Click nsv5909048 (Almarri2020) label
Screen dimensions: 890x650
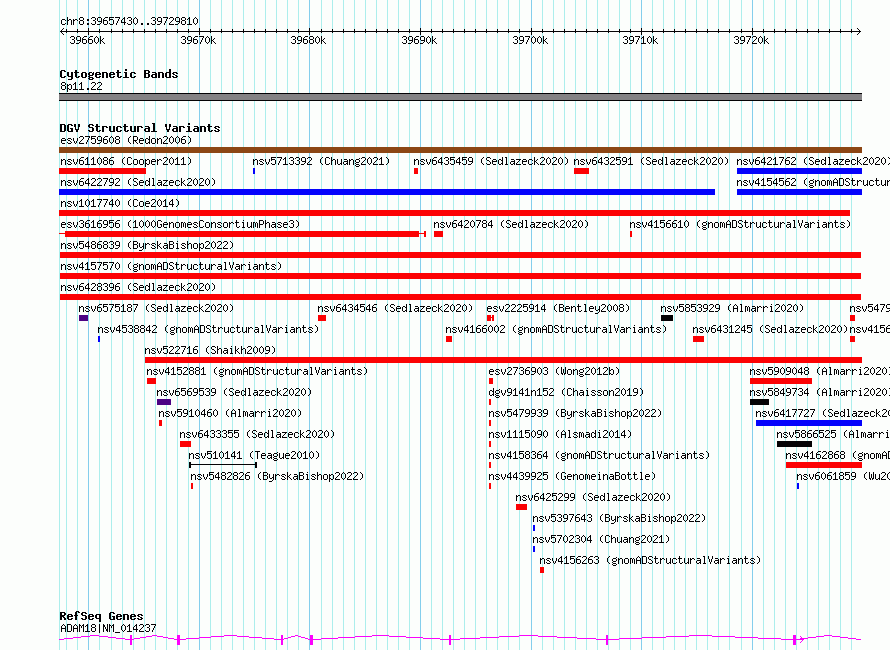point(820,371)
